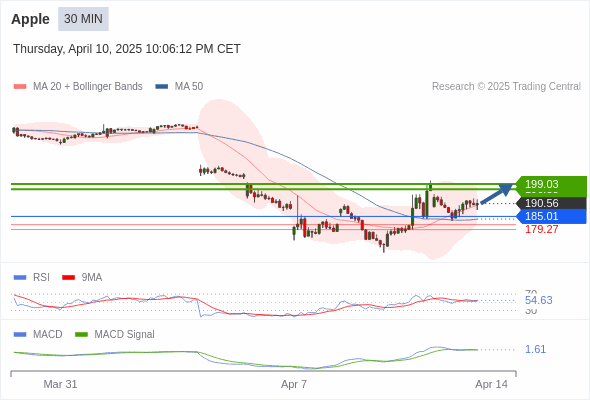Click the Mar 31 date axis label
Image resolution: width=590 pixels, height=400 pixels.
tap(60, 384)
